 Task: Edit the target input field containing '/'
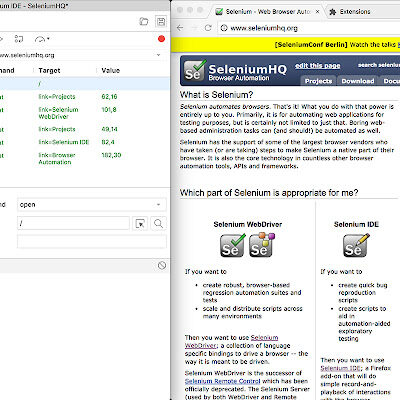[73, 223]
